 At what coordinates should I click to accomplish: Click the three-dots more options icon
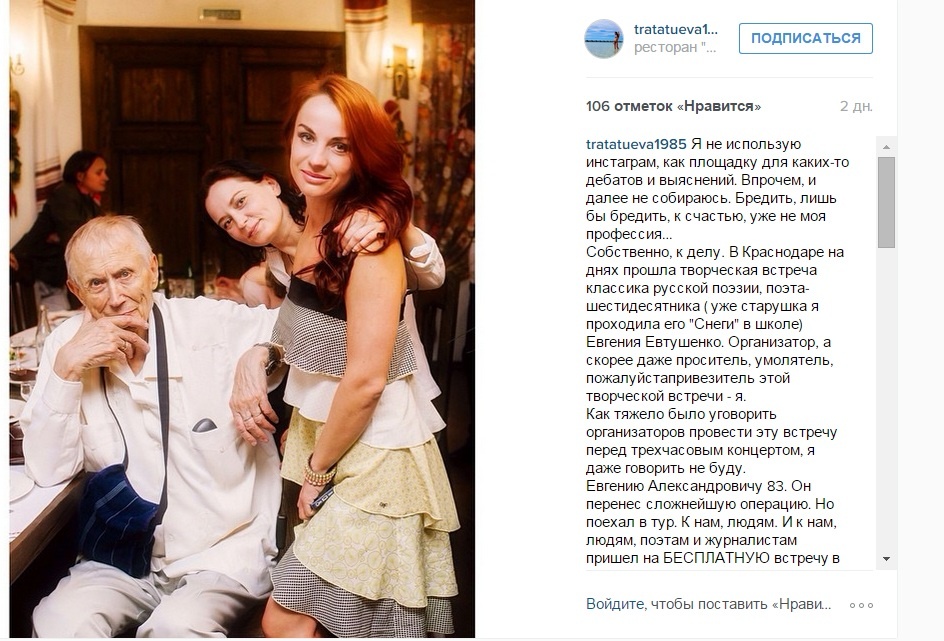(861, 605)
